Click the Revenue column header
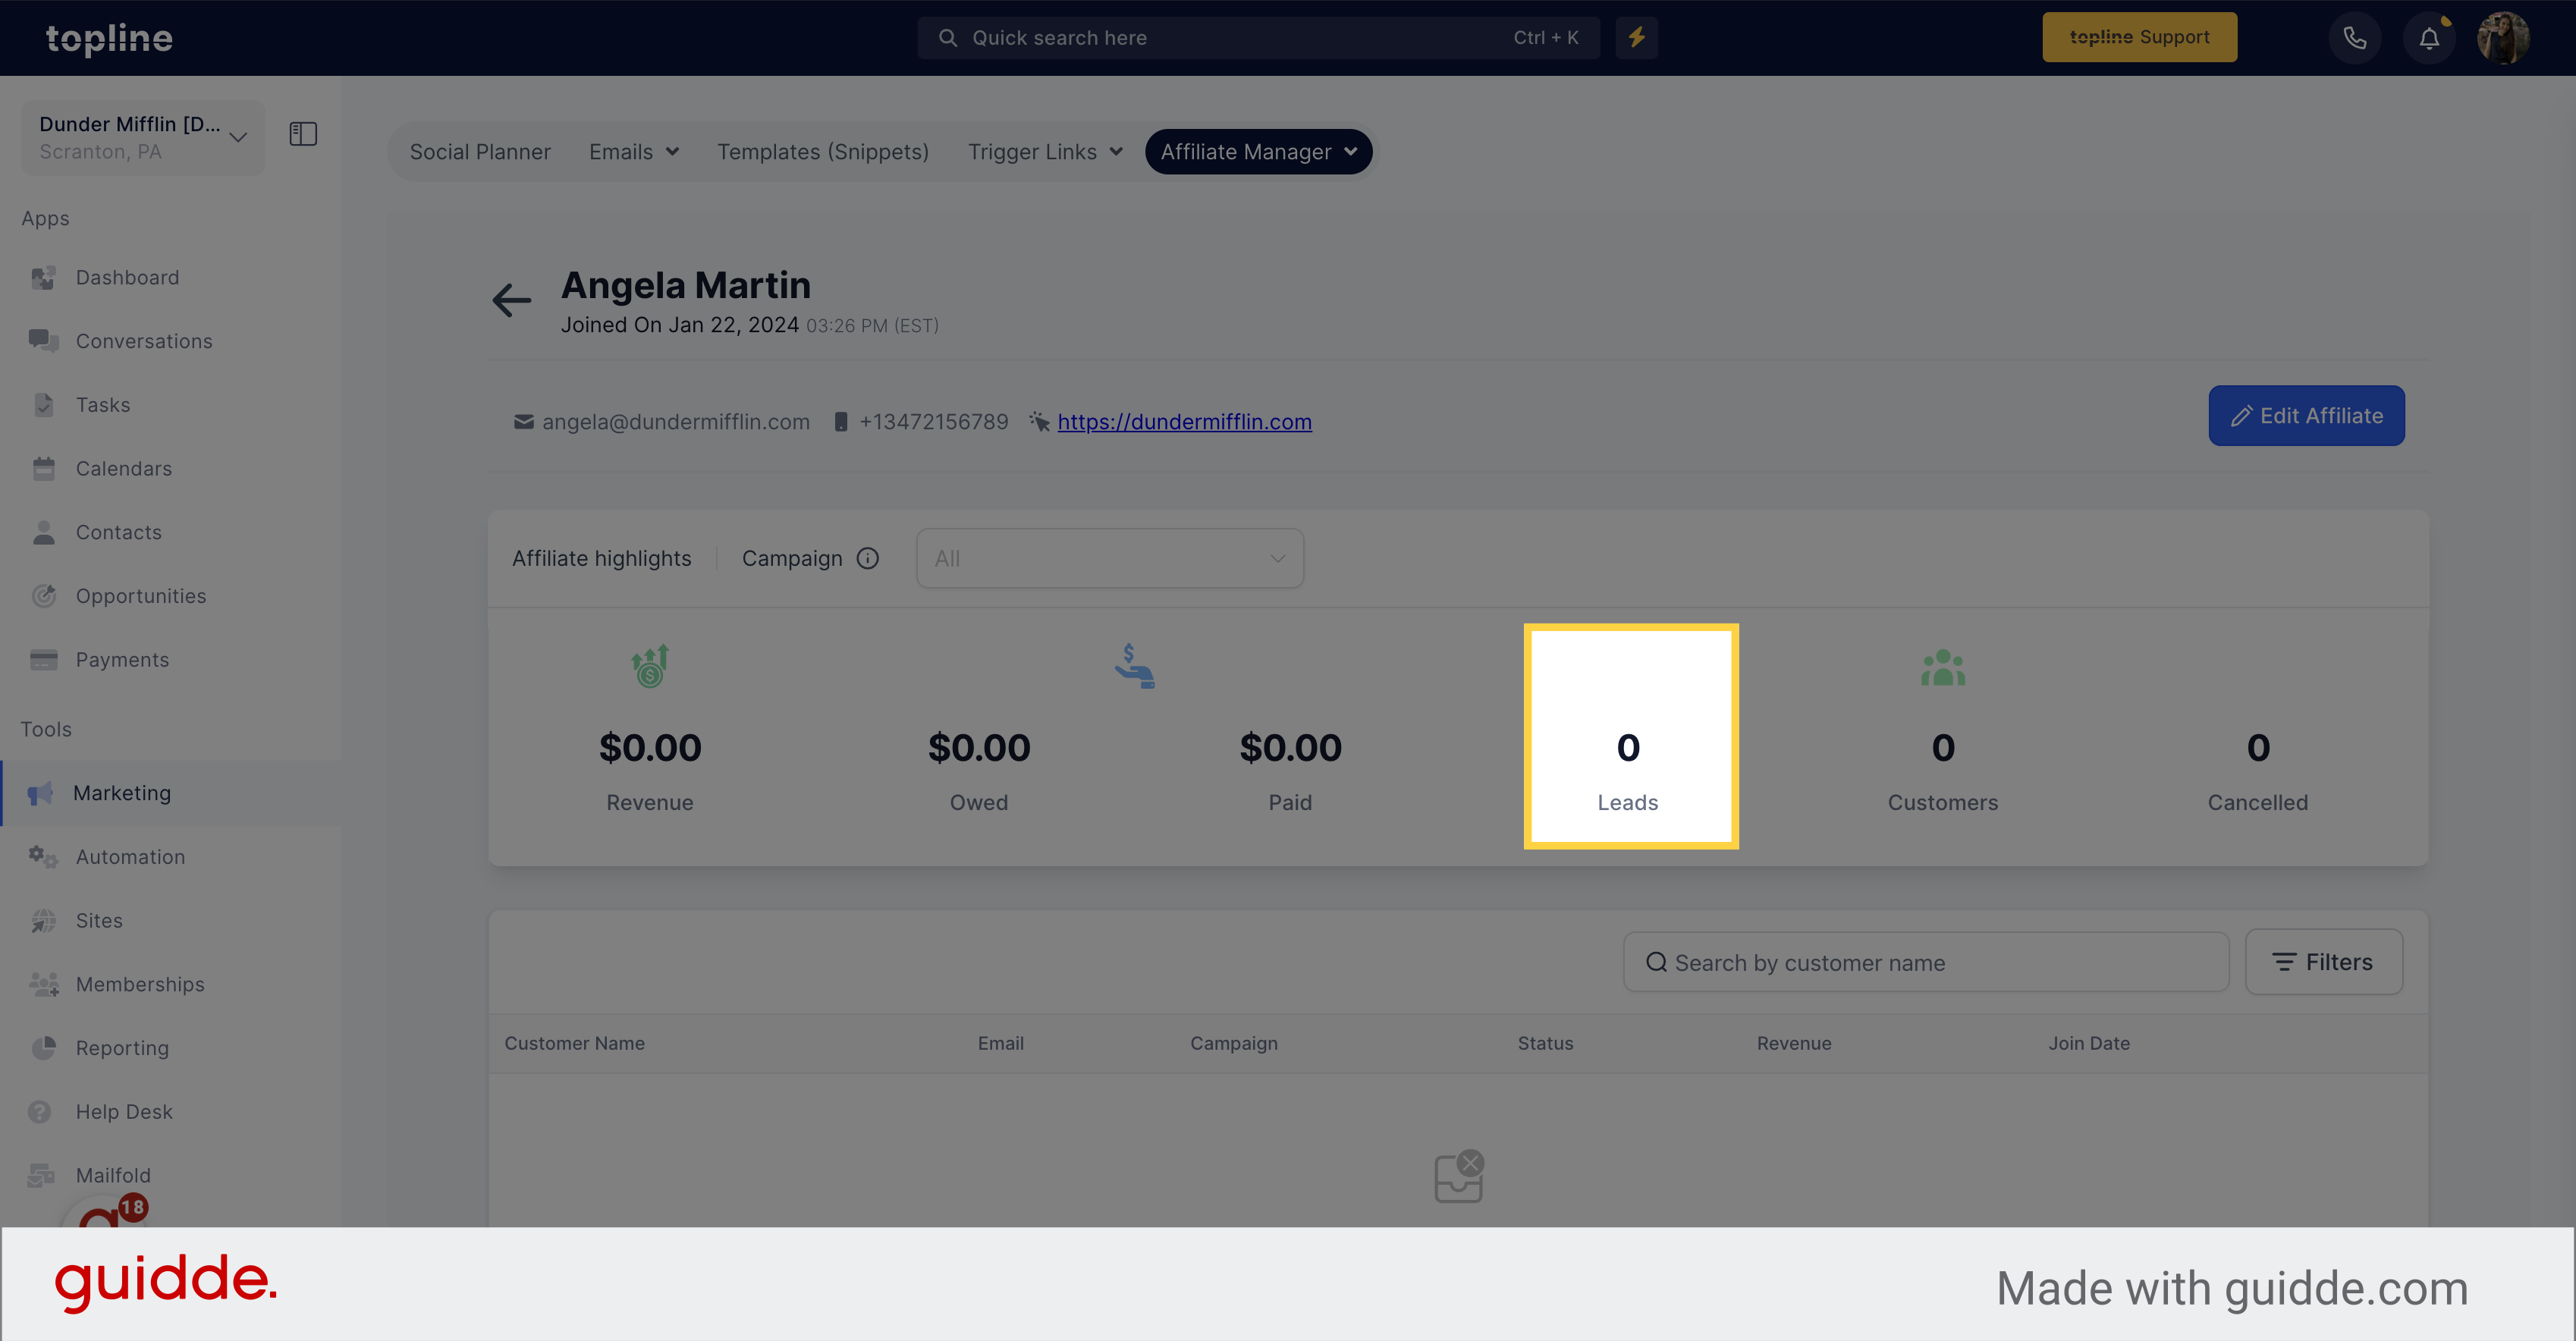 click(1794, 1043)
